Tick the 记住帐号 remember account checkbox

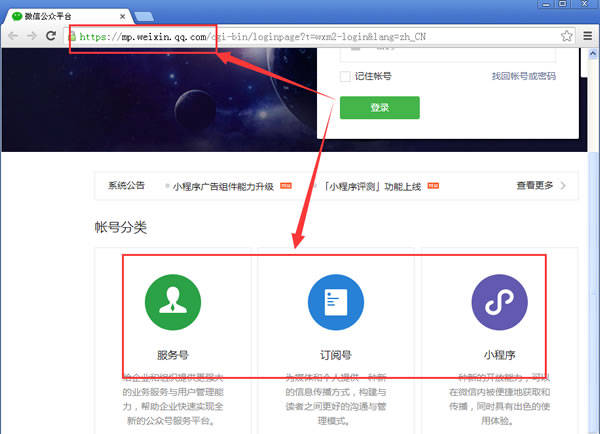[345, 76]
